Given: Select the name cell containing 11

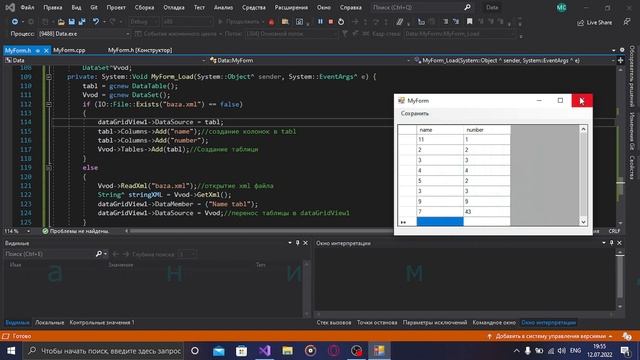Looking at the screenshot, I should [x=440, y=140].
